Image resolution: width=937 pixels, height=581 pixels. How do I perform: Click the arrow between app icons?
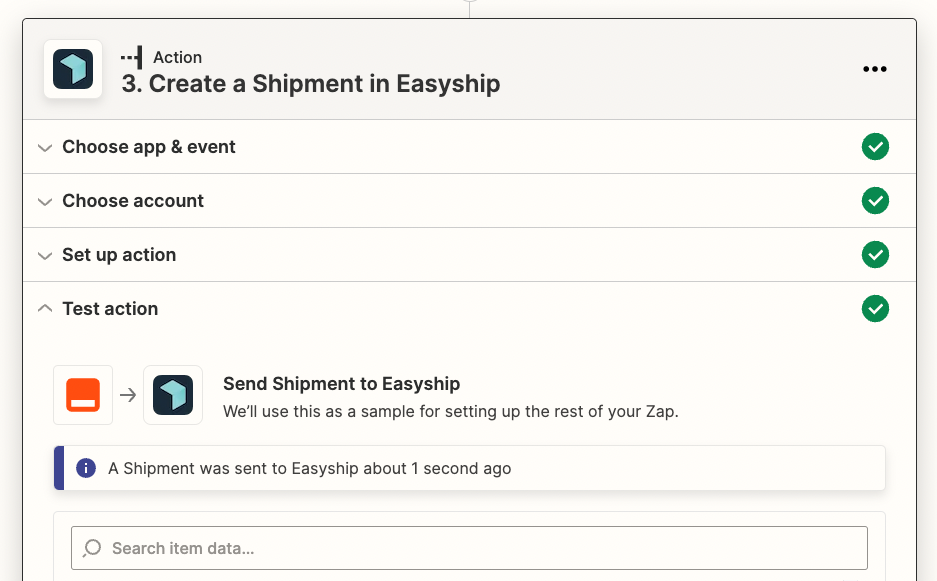pyautogui.click(x=128, y=395)
